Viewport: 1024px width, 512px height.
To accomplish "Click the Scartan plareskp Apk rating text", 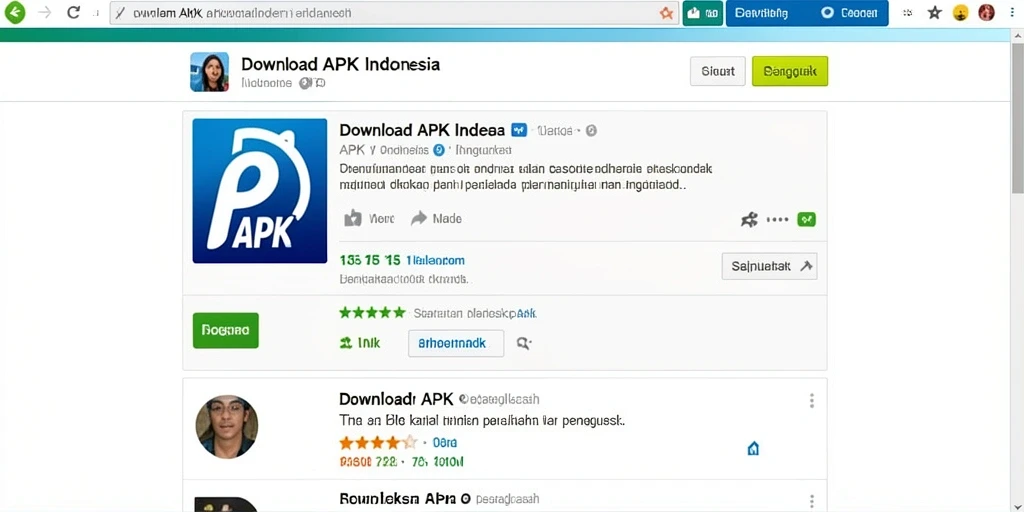I will (475, 313).
